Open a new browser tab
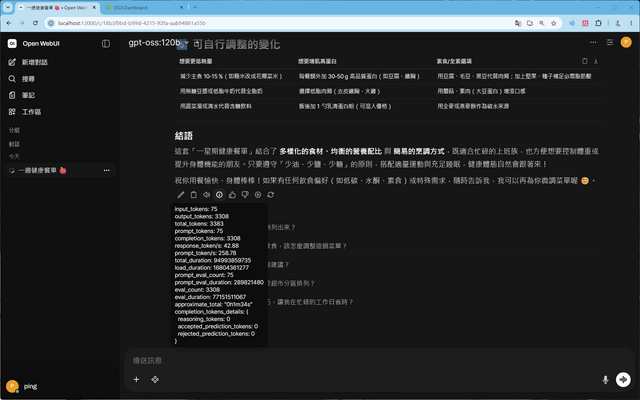This screenshot has height=400, width=640. pyautogui.click(x=195, y=7)
